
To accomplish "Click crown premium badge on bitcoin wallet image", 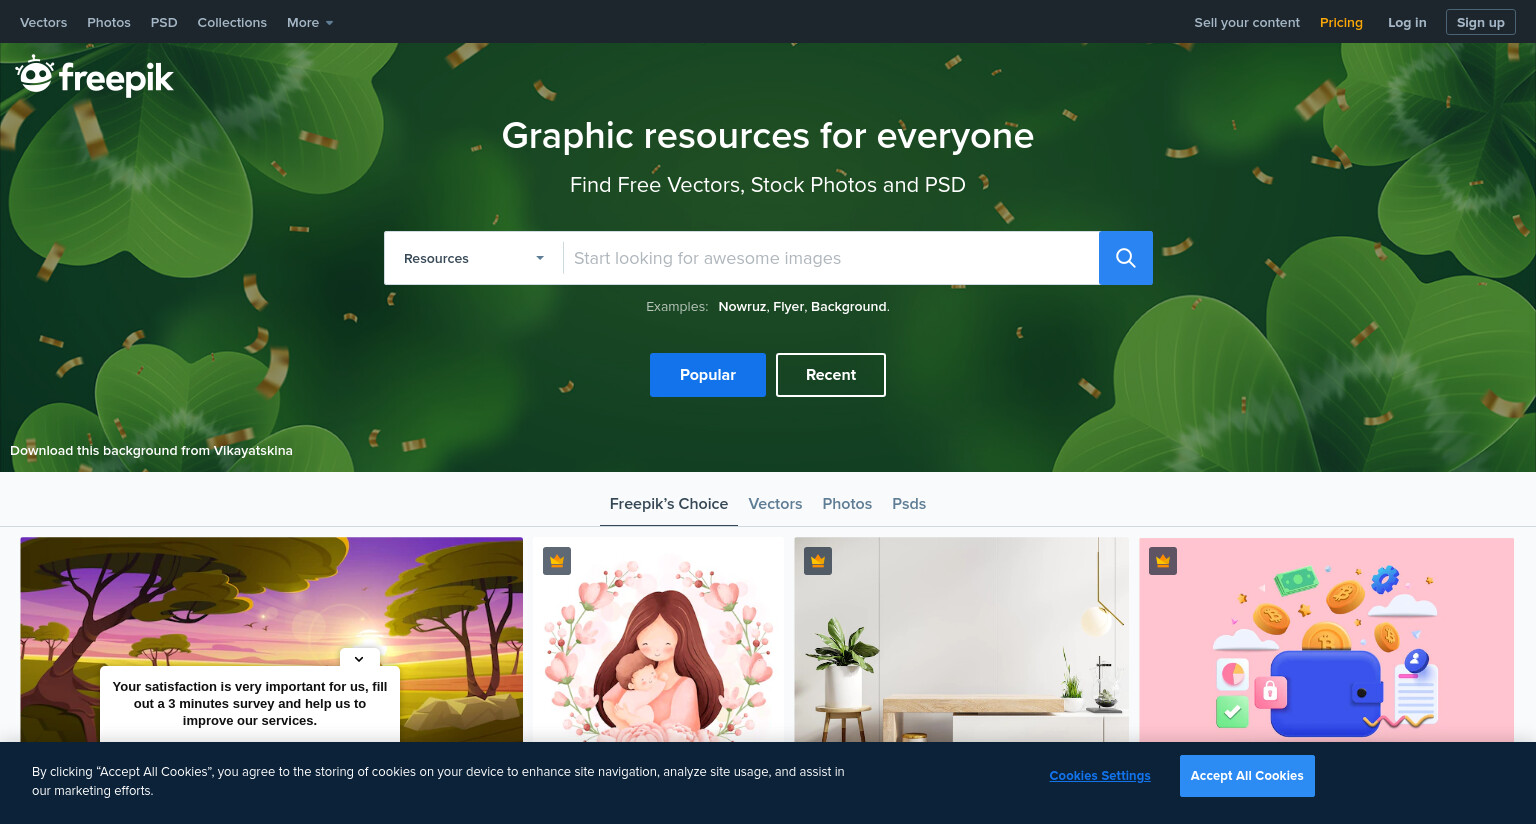I will [x=1163, y=561].
